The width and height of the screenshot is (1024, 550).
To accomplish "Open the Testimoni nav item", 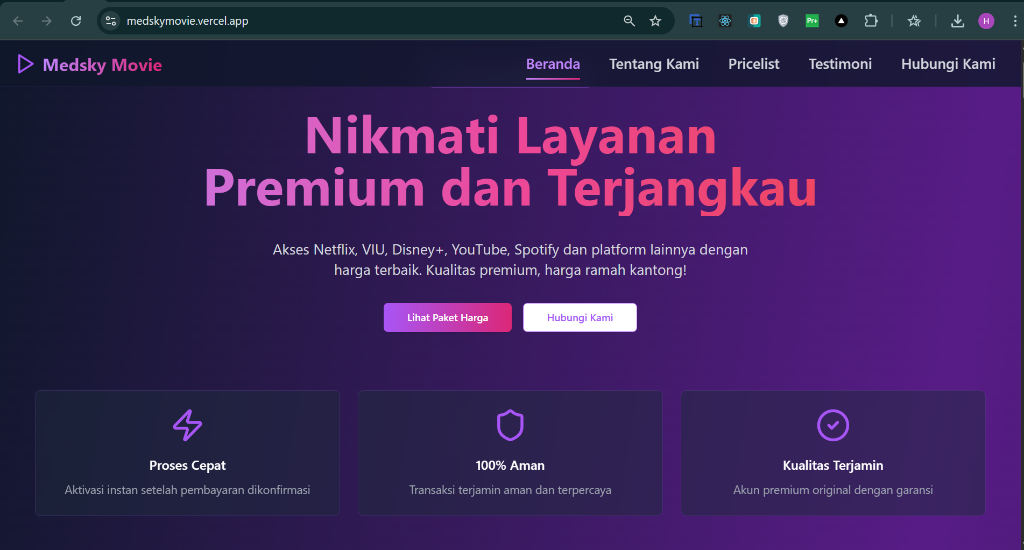I will pos(840,64).
